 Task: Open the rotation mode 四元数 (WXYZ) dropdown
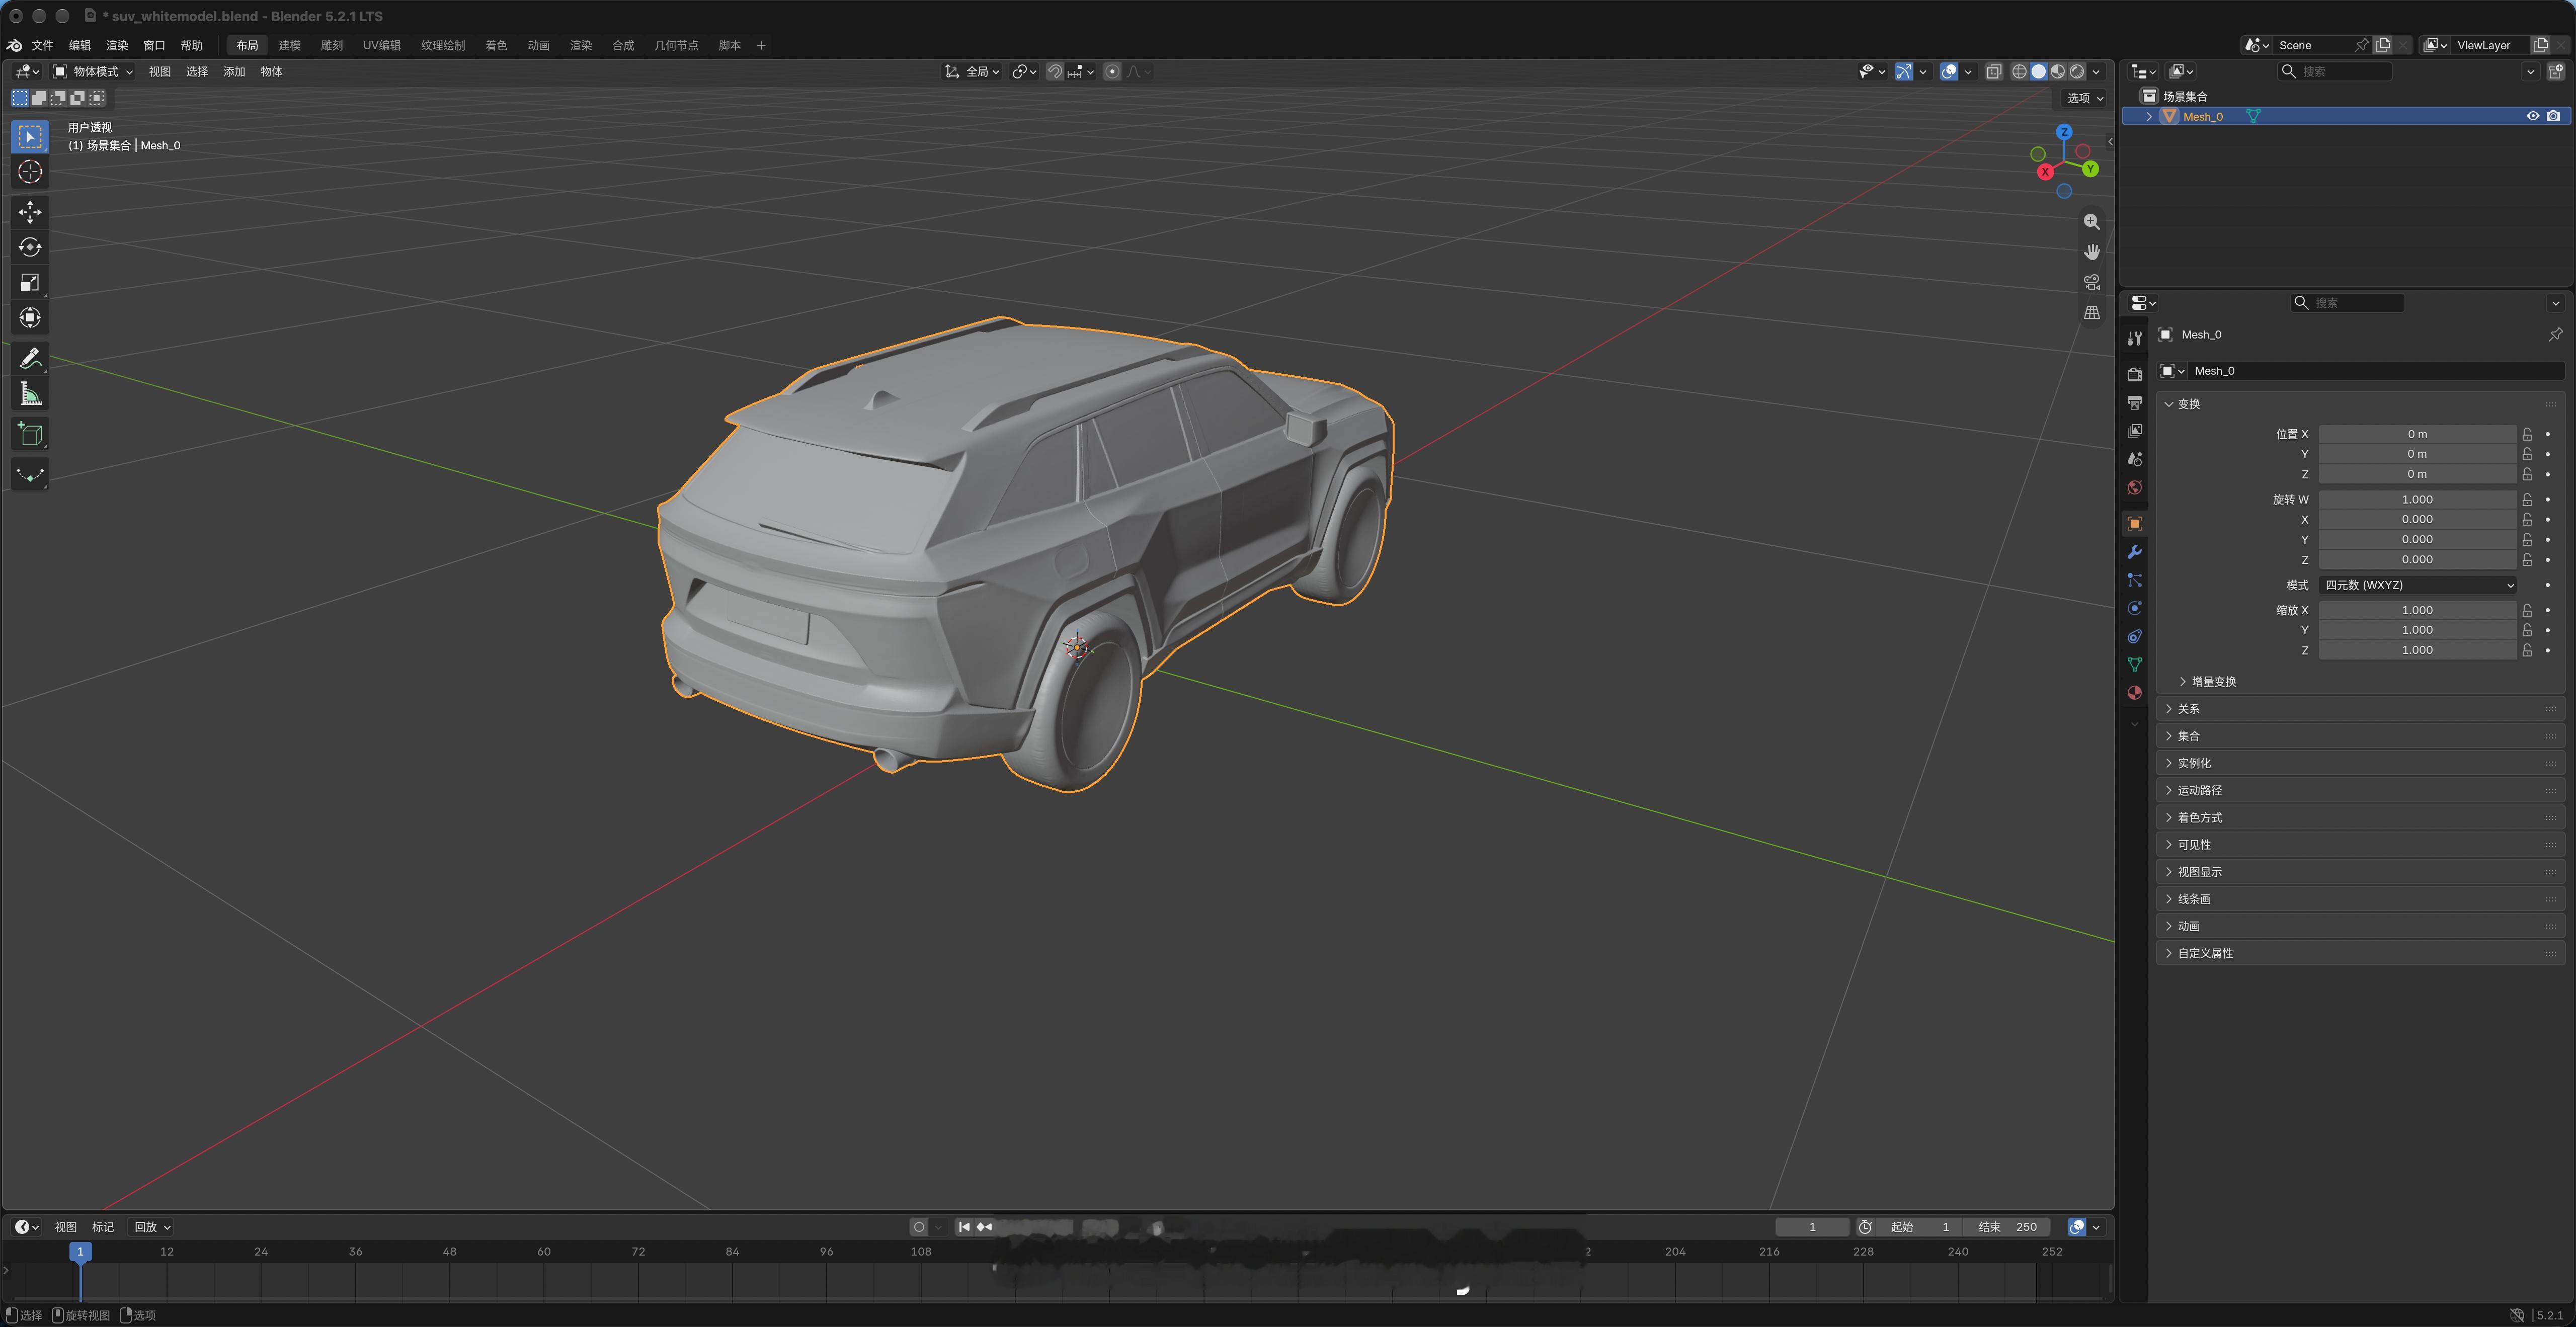2417,585
